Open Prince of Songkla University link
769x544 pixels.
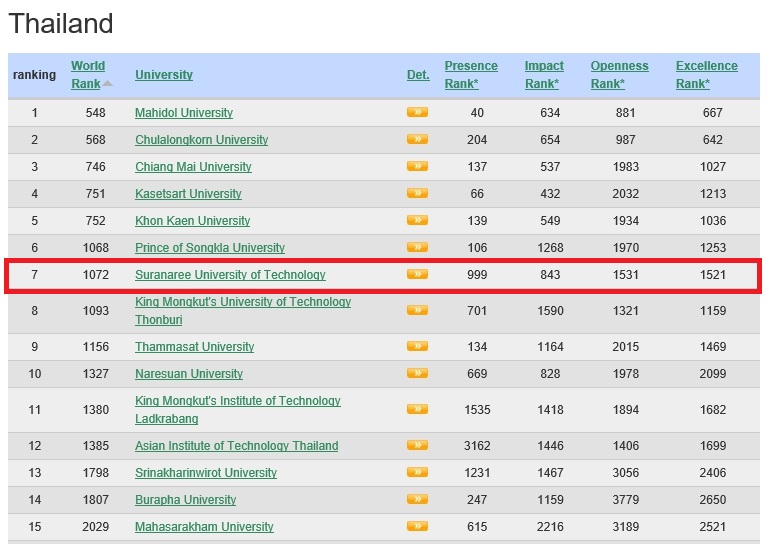click(210, 248)
